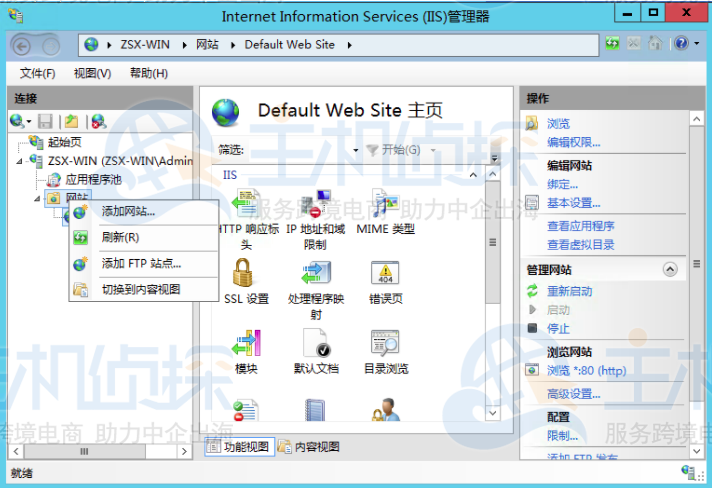Open the 帮助(H) menu
712x488 pixels.
coord(148,73)
